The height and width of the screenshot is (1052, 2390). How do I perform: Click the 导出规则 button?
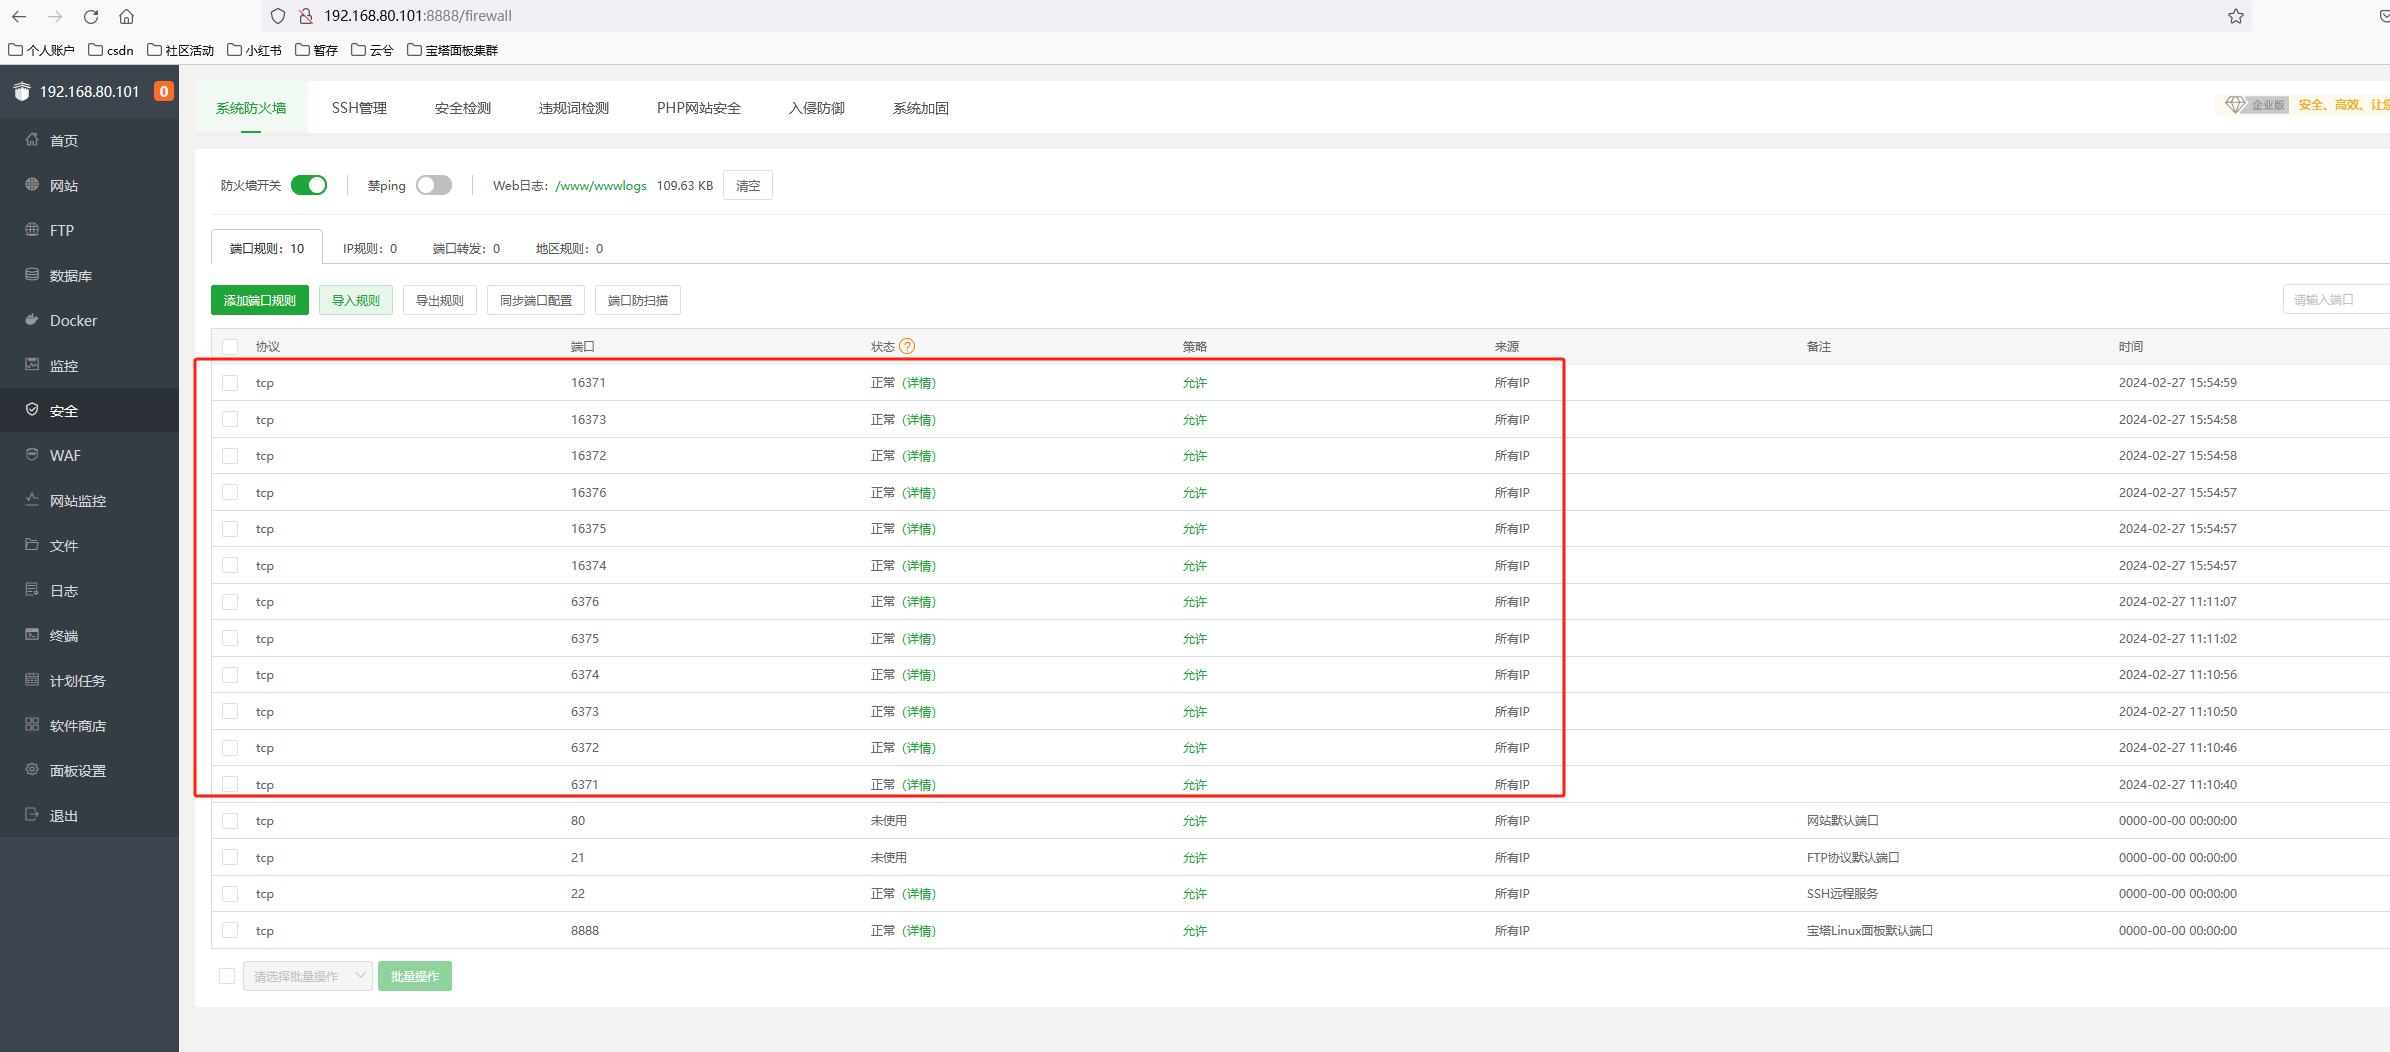(440, 300)
